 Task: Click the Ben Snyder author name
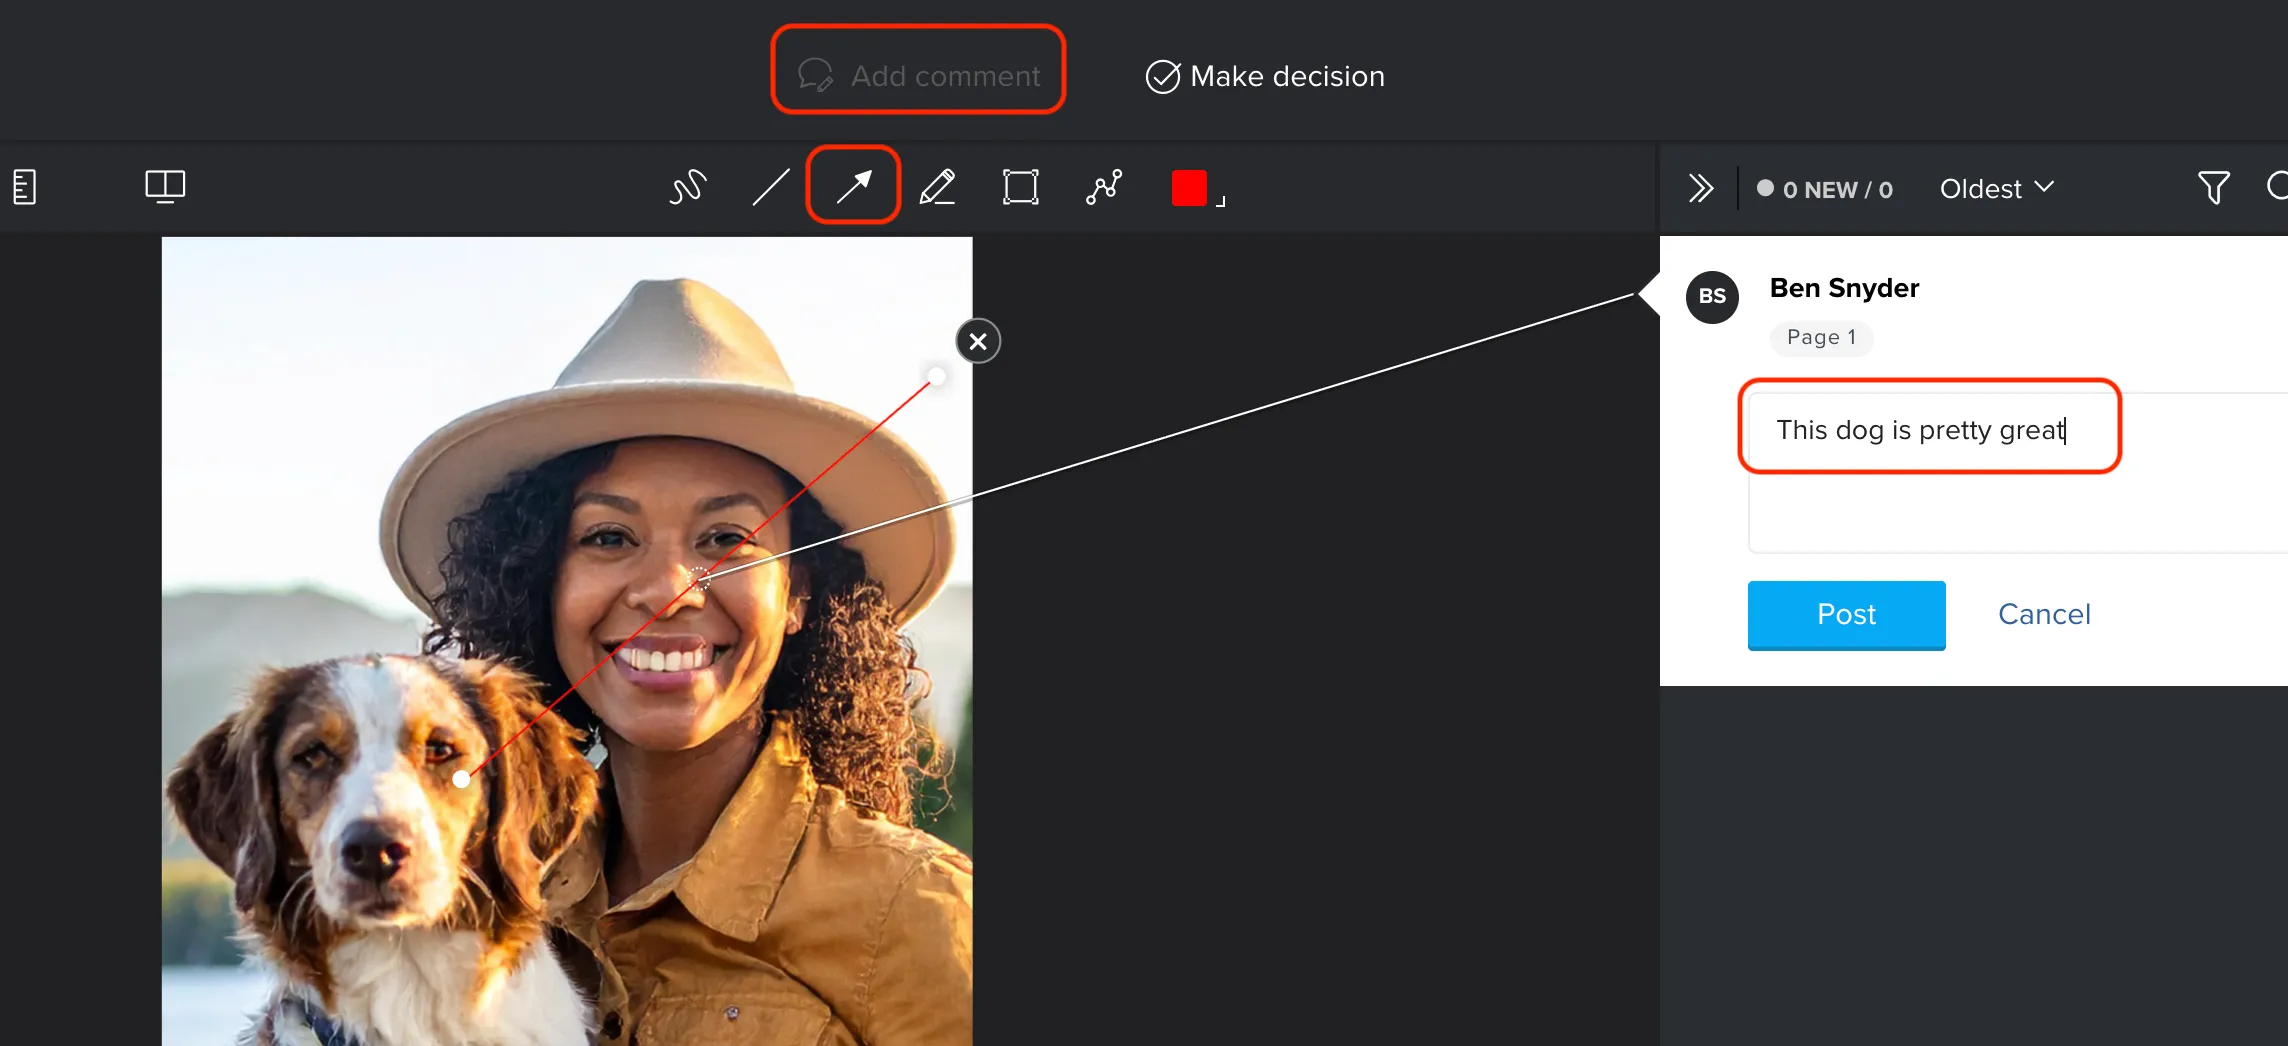tap(1844, 288)
